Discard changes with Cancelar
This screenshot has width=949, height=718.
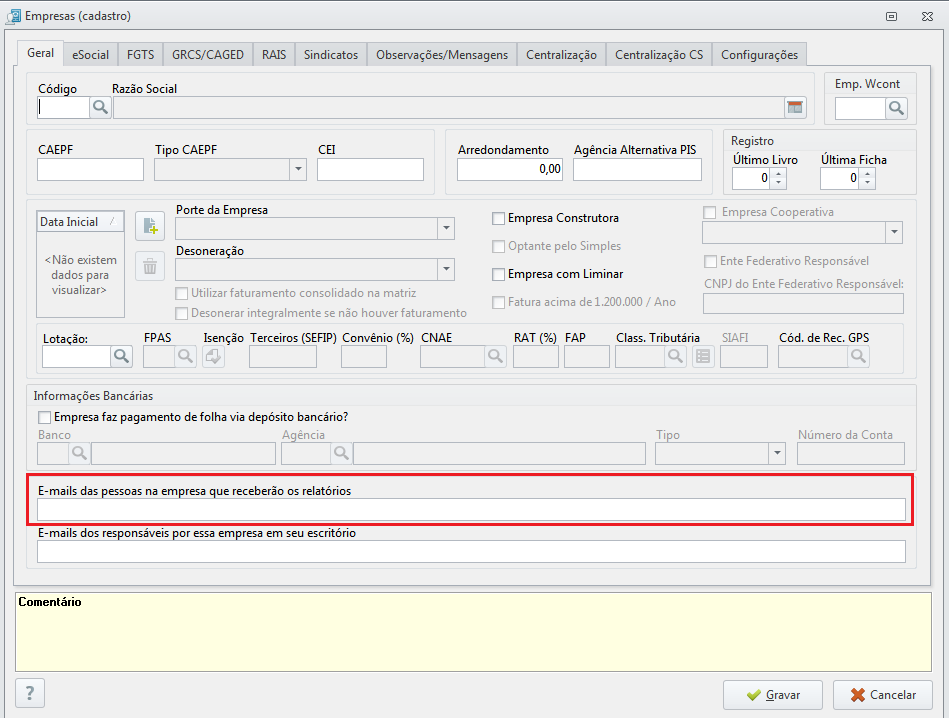(883, 695)
